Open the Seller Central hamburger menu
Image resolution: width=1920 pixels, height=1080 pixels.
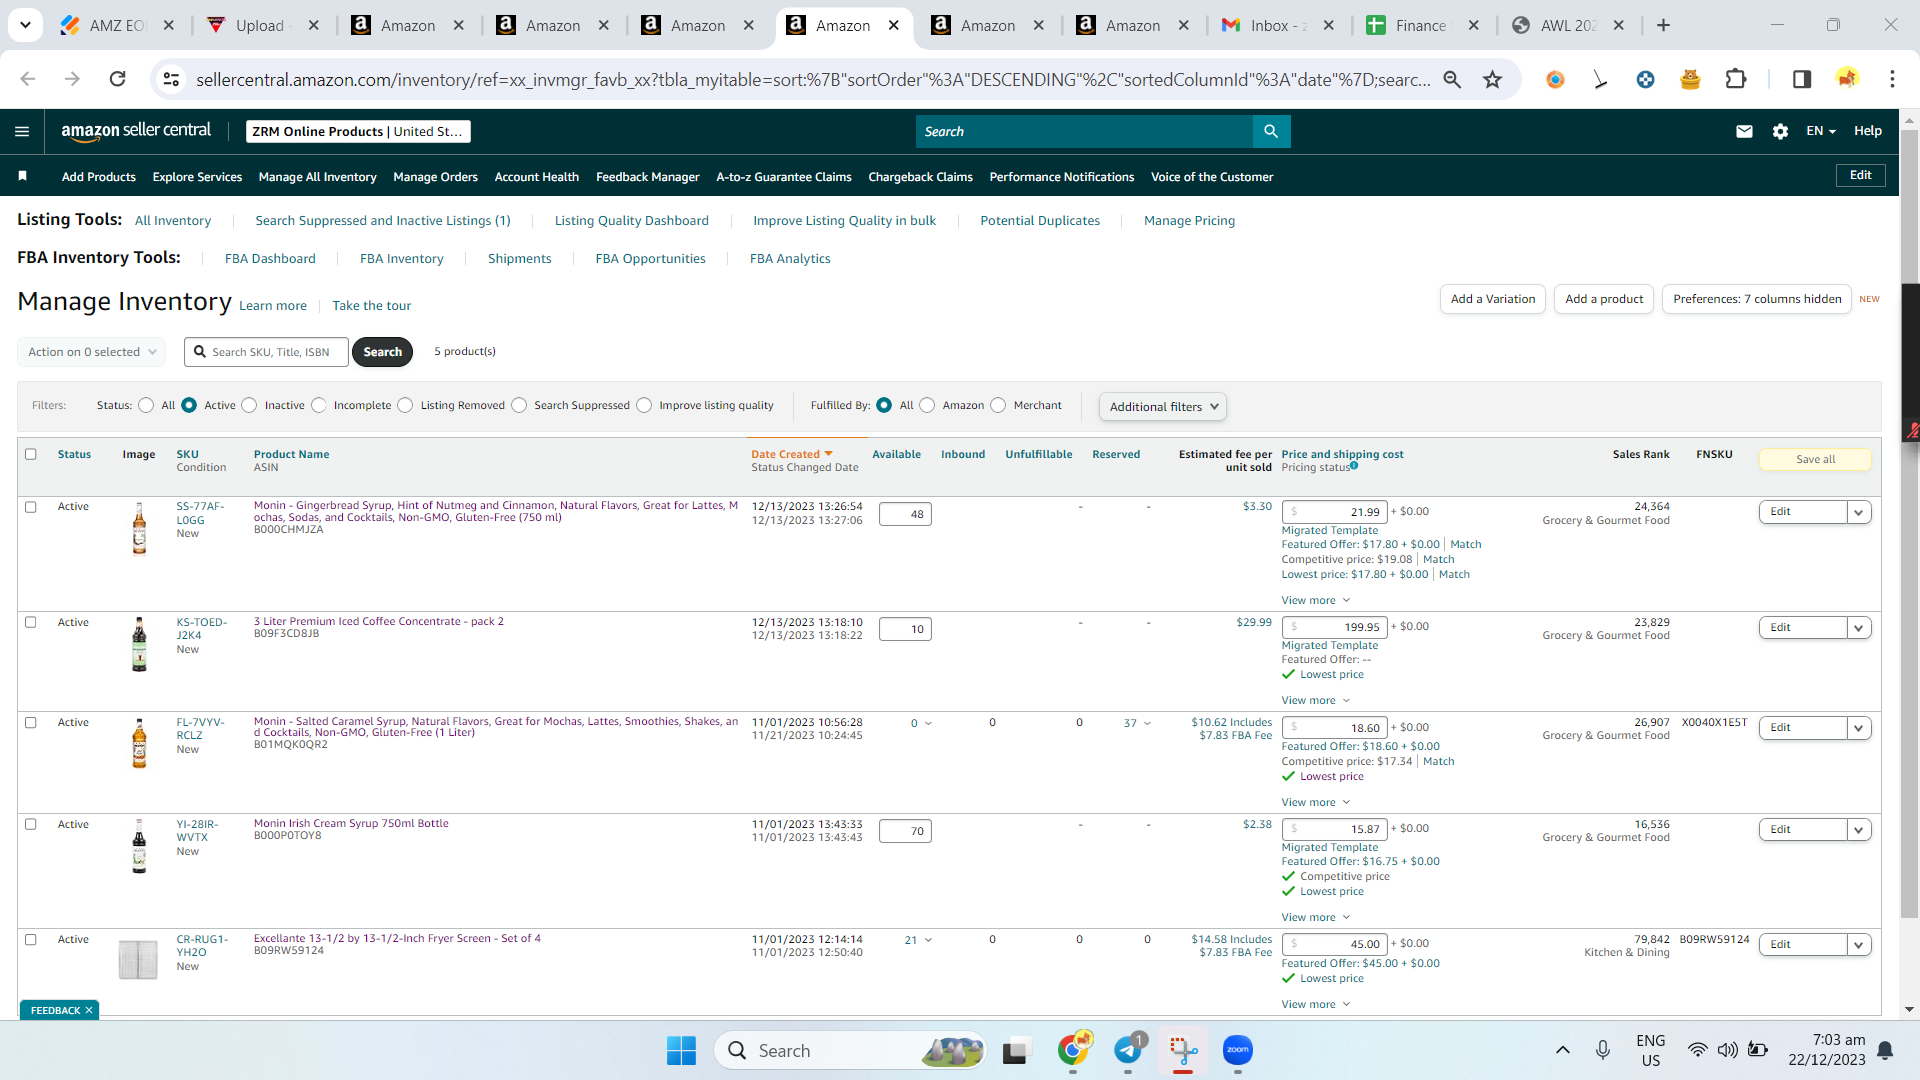tap(22, 131)
